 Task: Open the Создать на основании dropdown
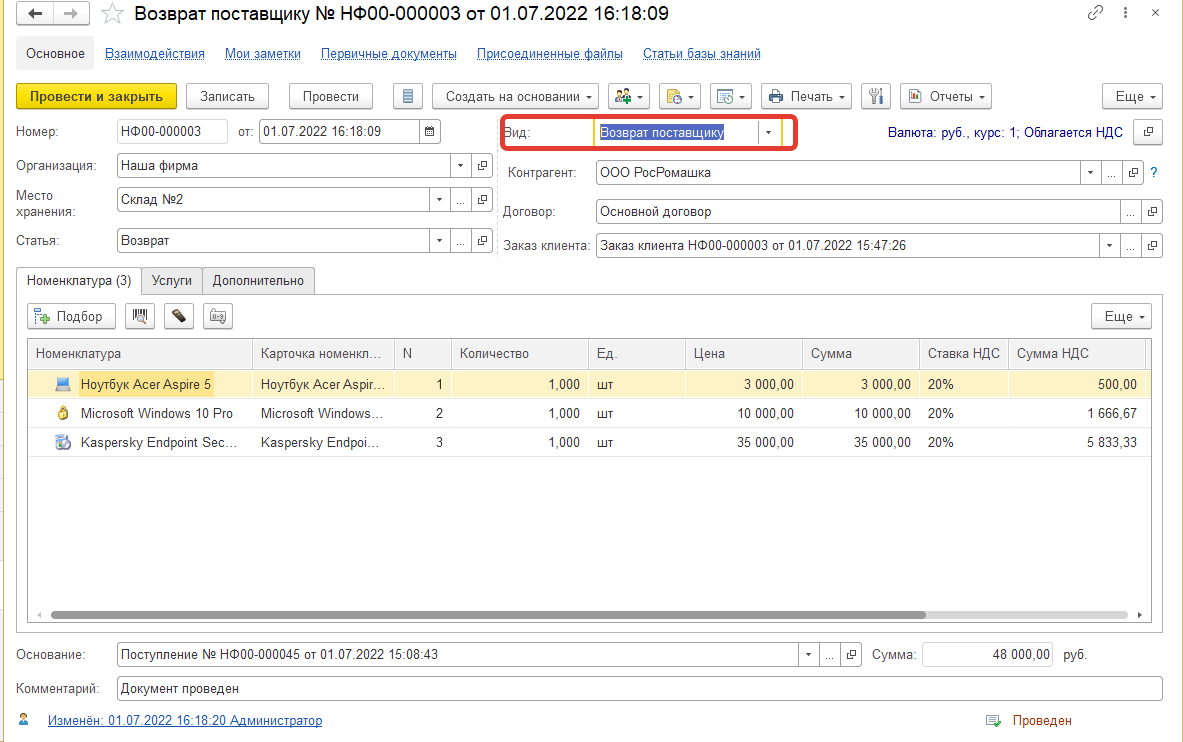515,97
